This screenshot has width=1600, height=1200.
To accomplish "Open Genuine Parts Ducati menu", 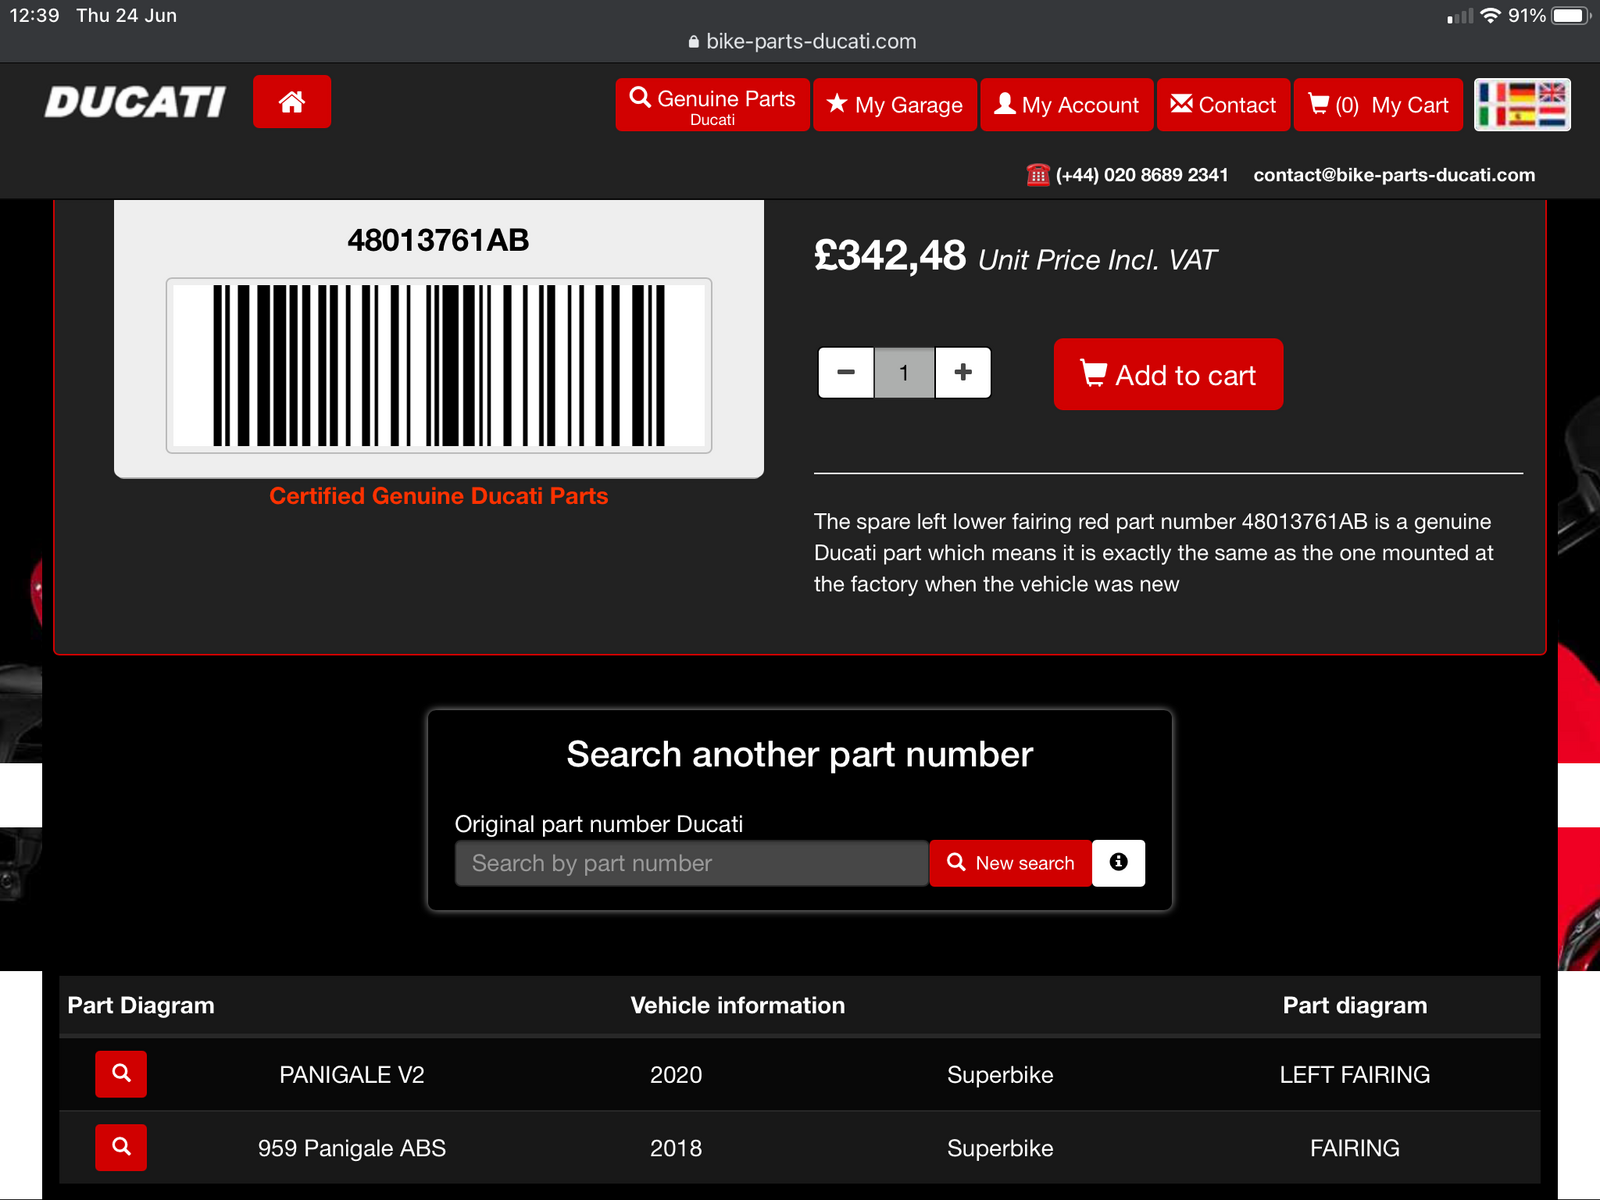I will pos(712,105).
